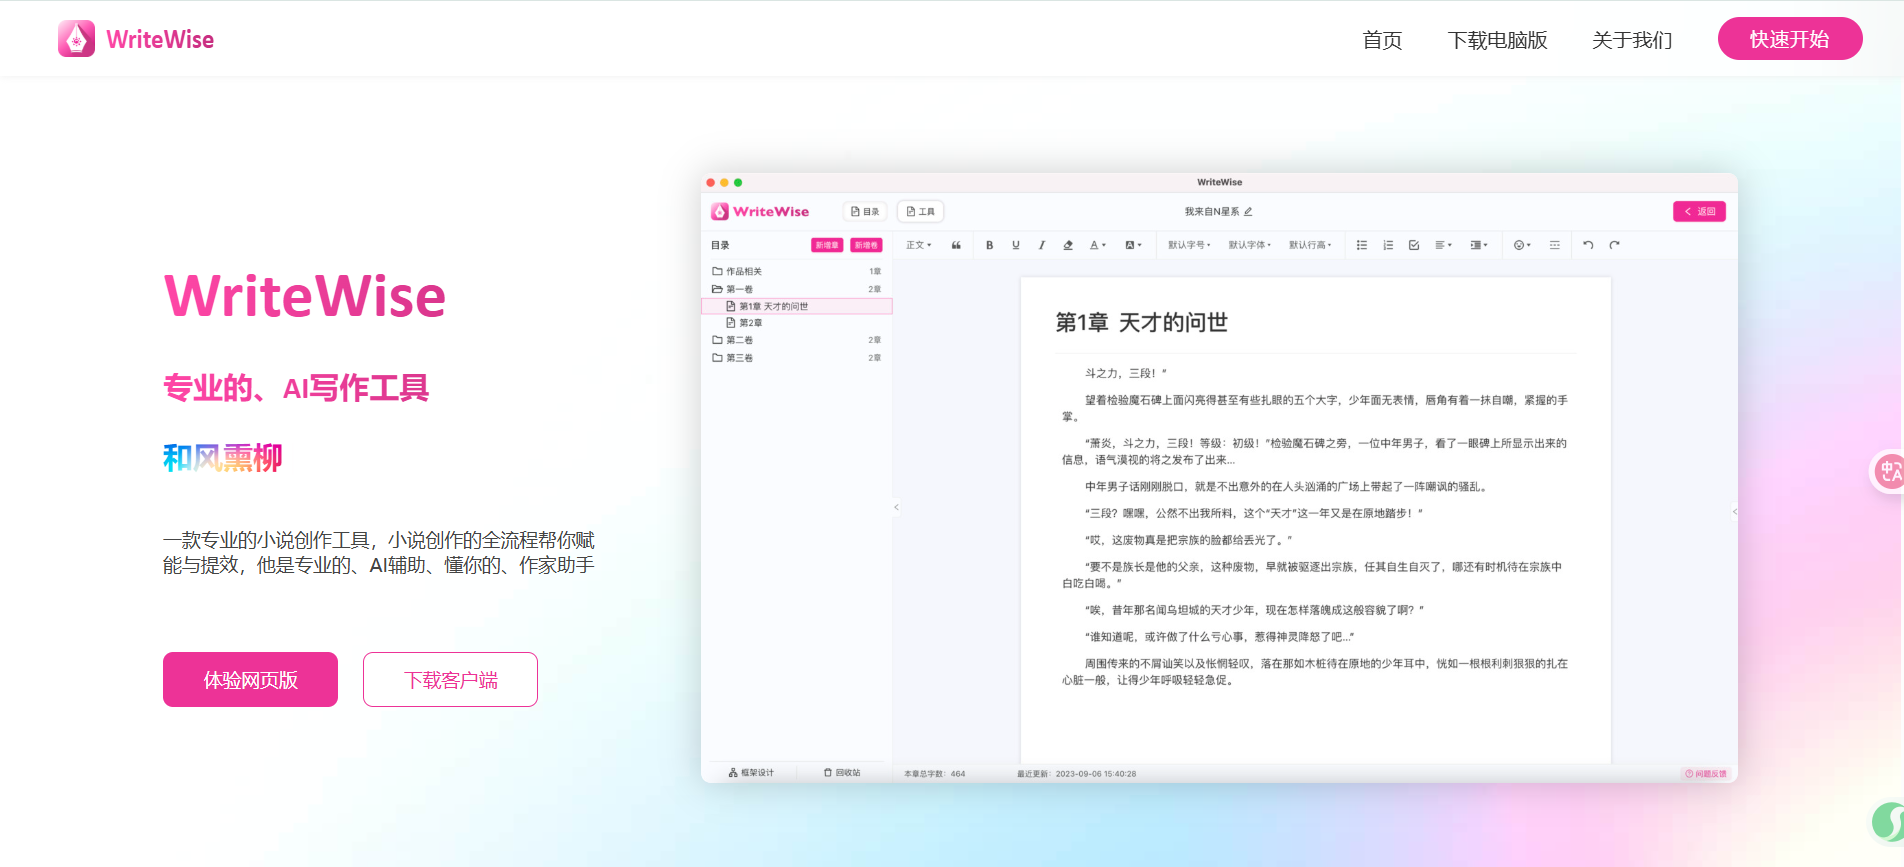Click the blockquote icon in toolbar
Image resolution: width=1904 pixels, height=867 pixels.
[x=956, y=245]
